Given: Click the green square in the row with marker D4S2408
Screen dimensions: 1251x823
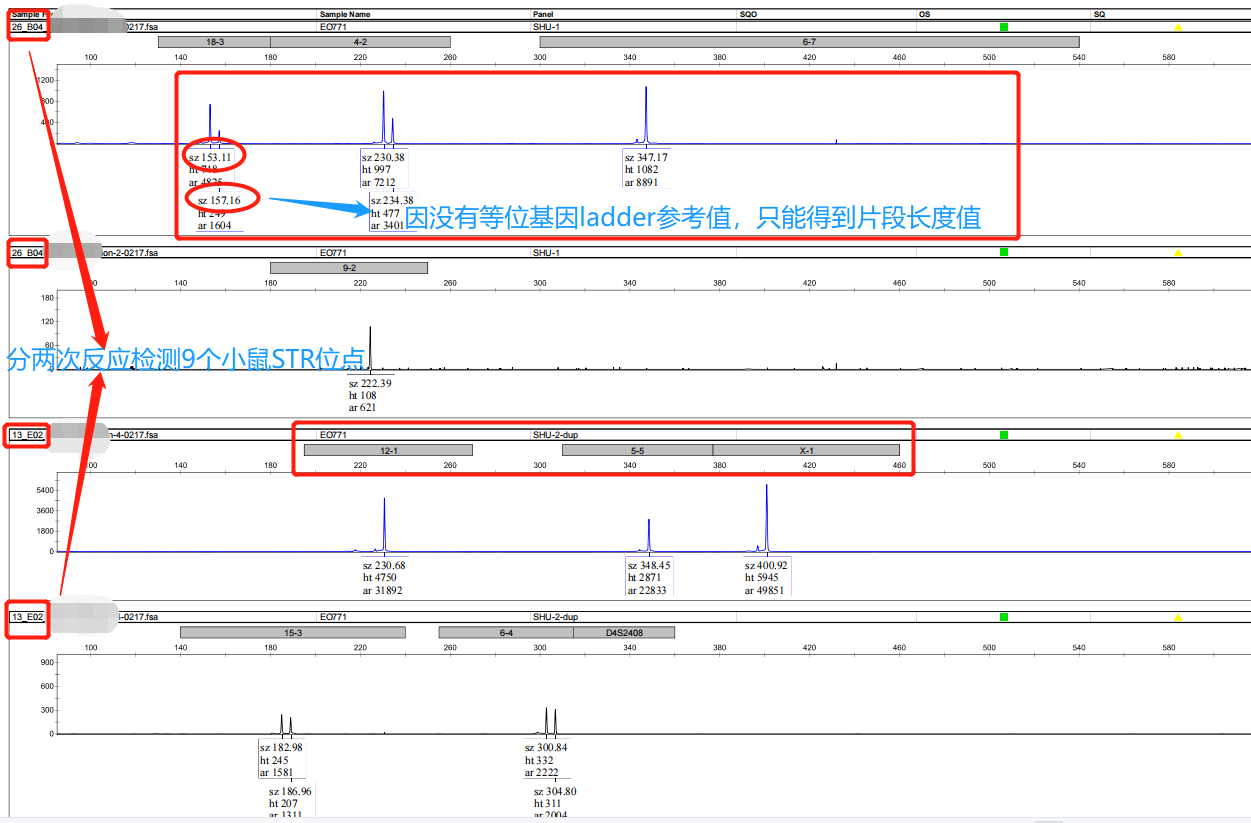Looking at the screenshot, I should tap(1004, 617).
